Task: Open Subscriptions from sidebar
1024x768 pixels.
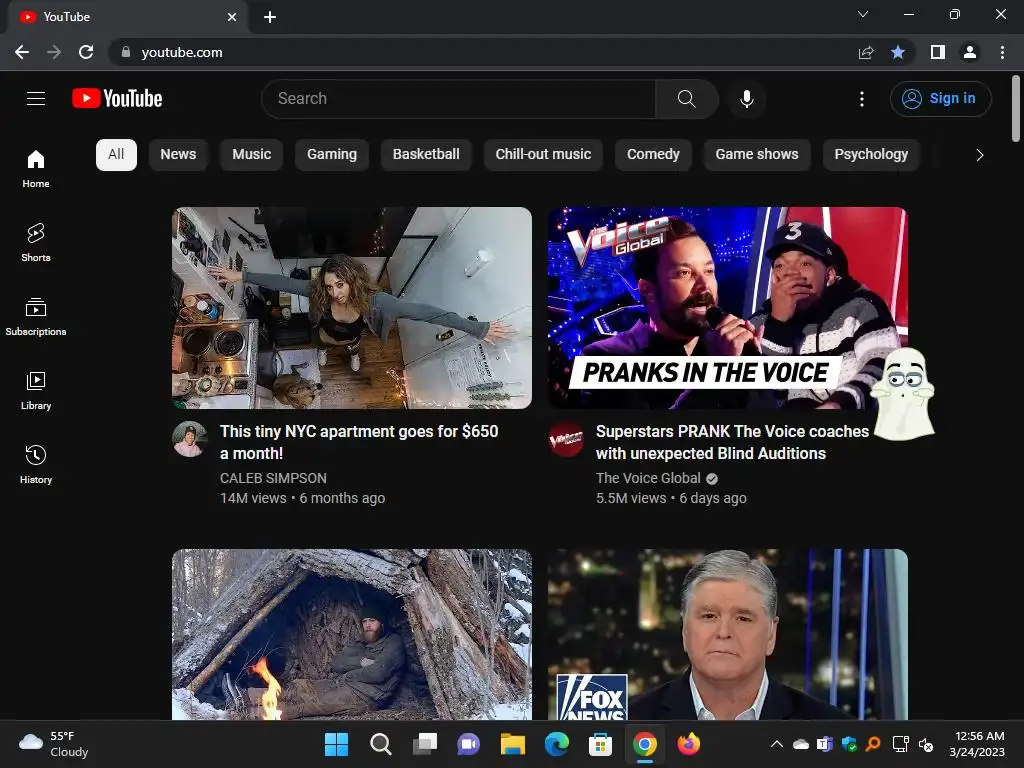Action: pos(36,317)
